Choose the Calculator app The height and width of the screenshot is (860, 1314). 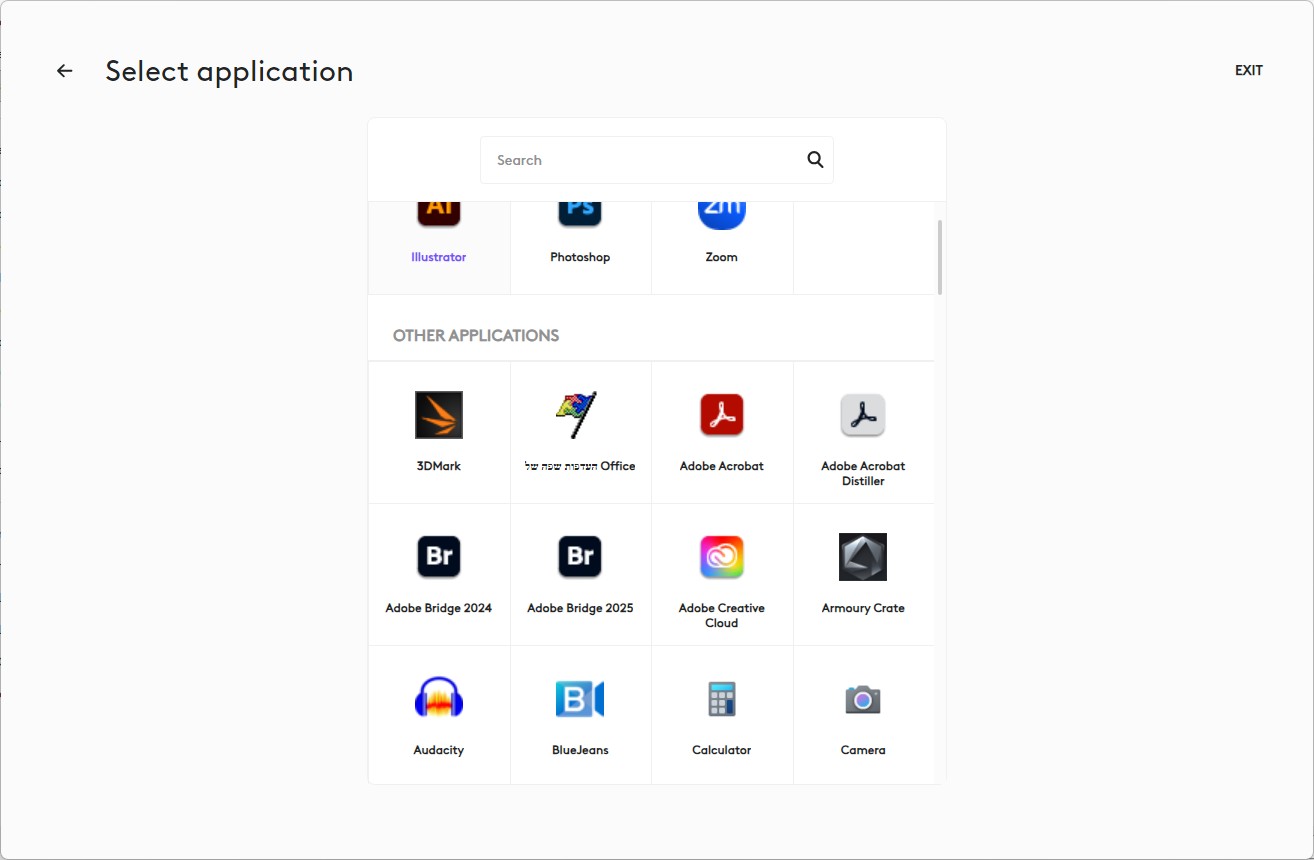(721, 700)
